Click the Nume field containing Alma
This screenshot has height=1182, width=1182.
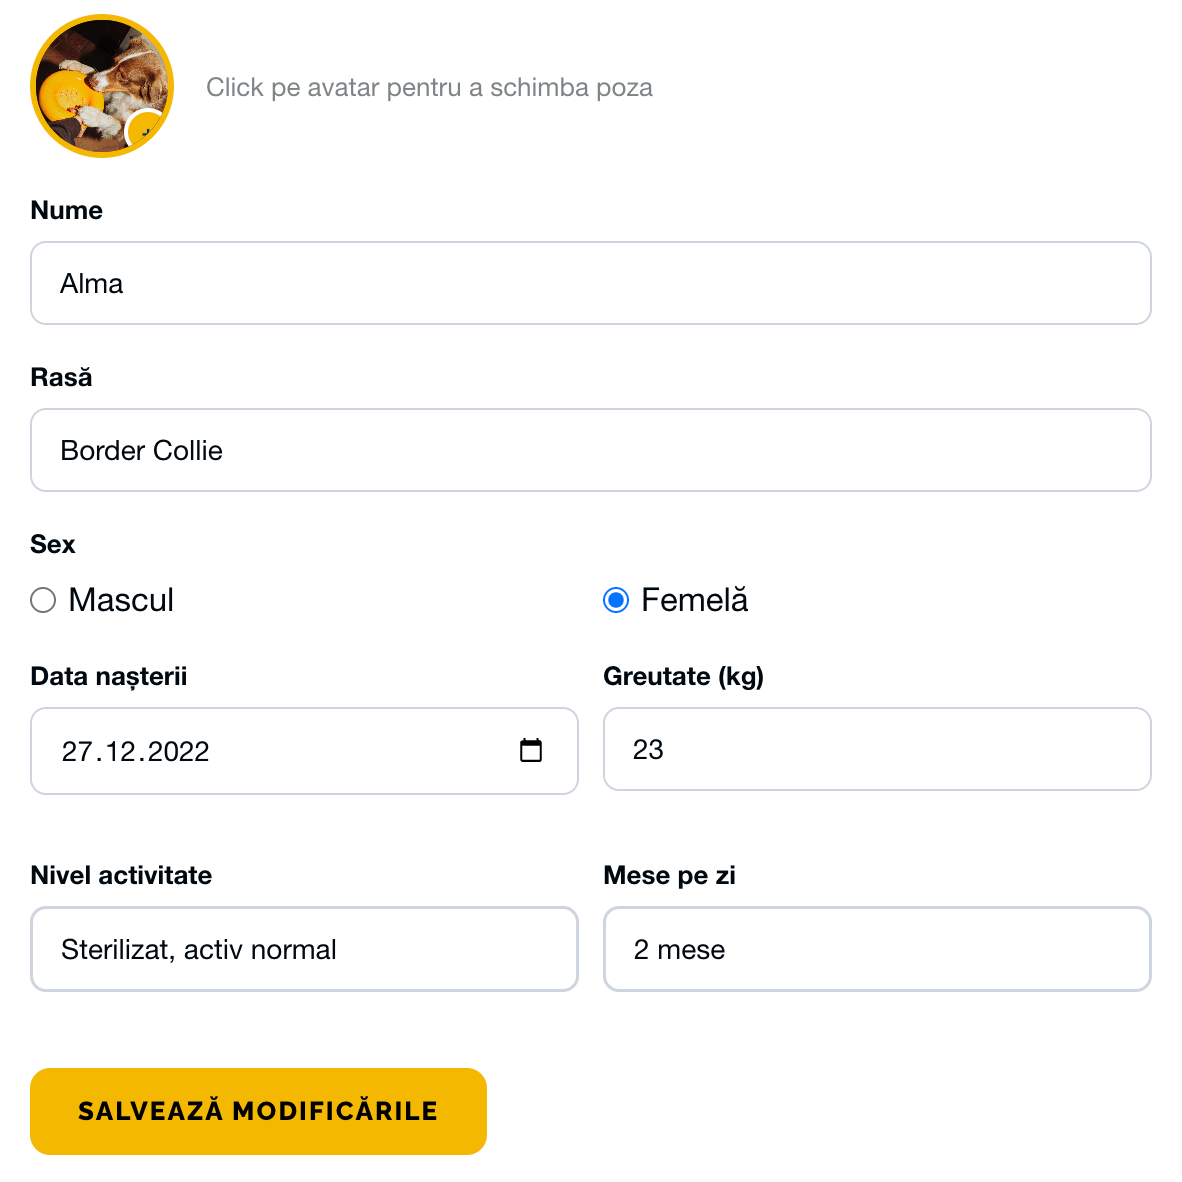point(590,283)
